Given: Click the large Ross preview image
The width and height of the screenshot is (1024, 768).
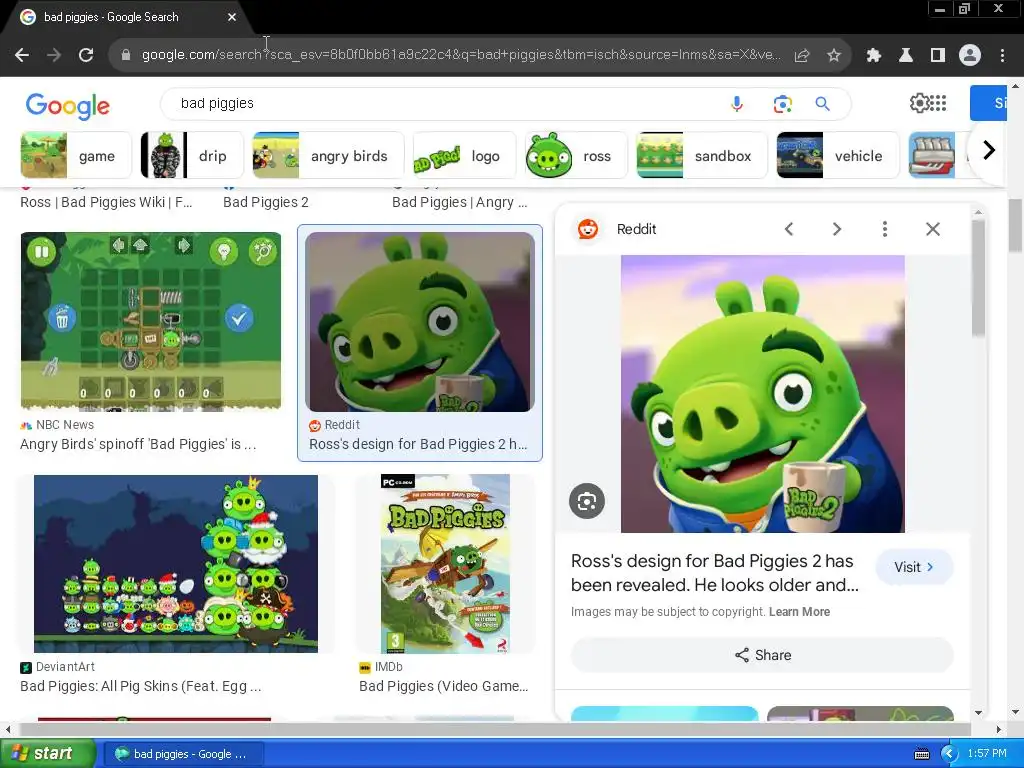Looking at the screenshot, I should [x=763, y=394].
